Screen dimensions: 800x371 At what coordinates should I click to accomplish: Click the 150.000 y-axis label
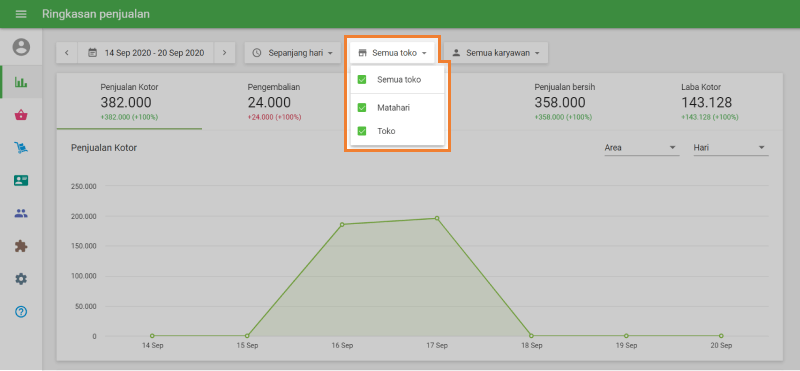[x=84, y=246]
